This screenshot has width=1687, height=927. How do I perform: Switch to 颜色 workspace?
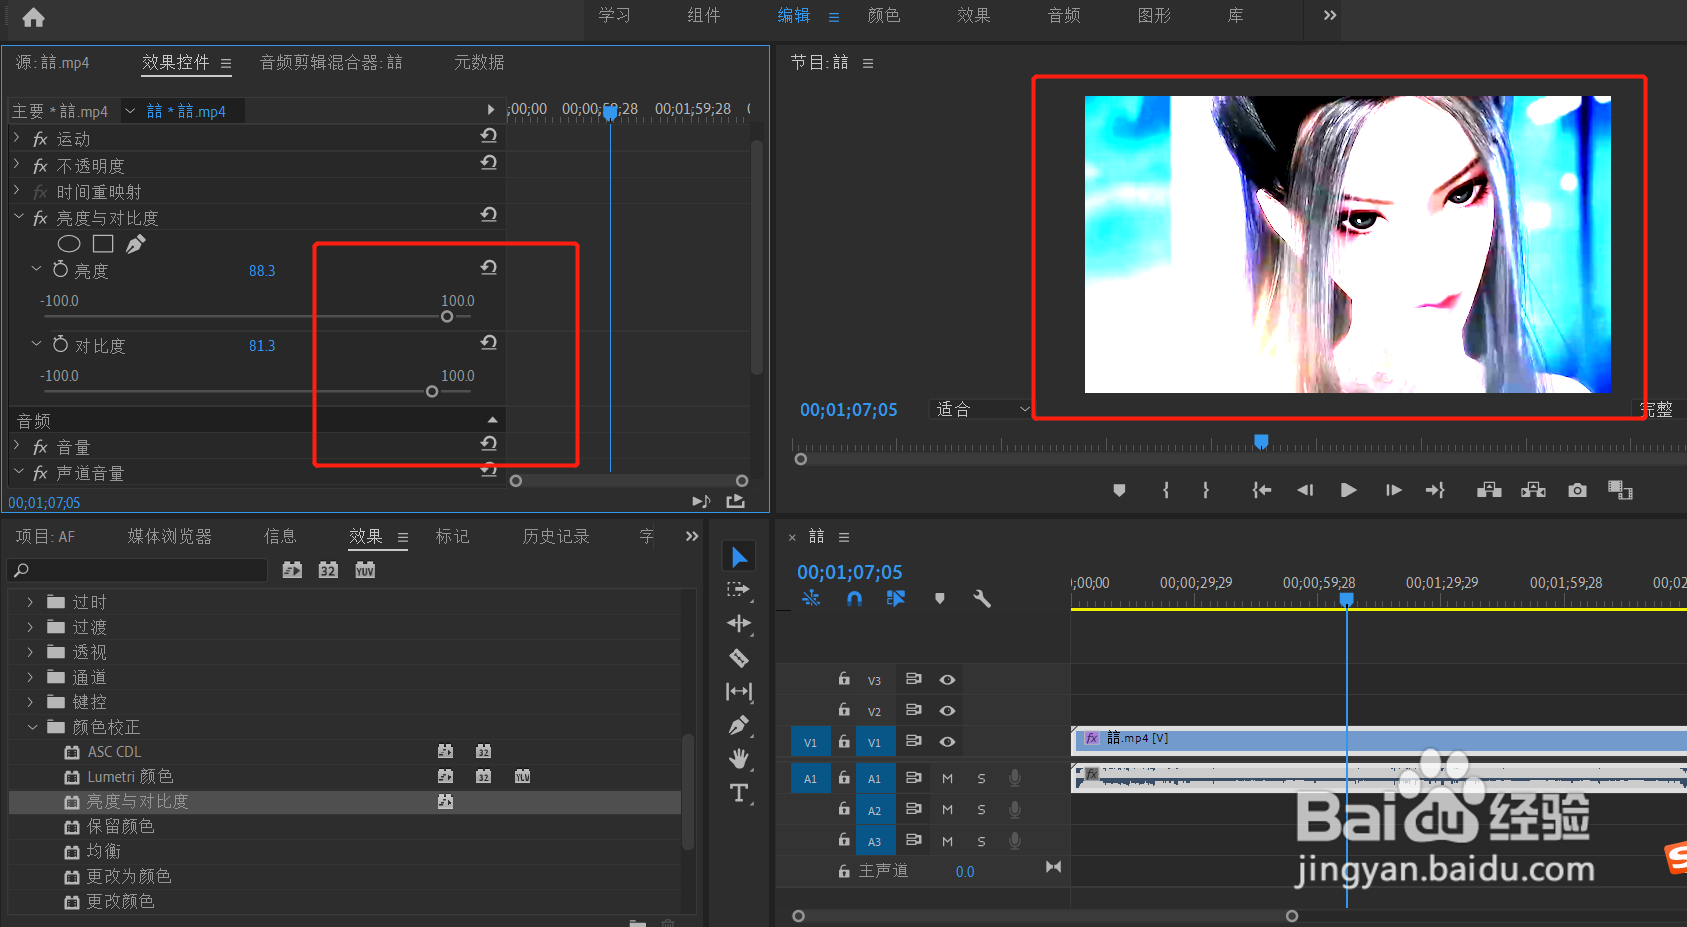[x=884, y=15]
